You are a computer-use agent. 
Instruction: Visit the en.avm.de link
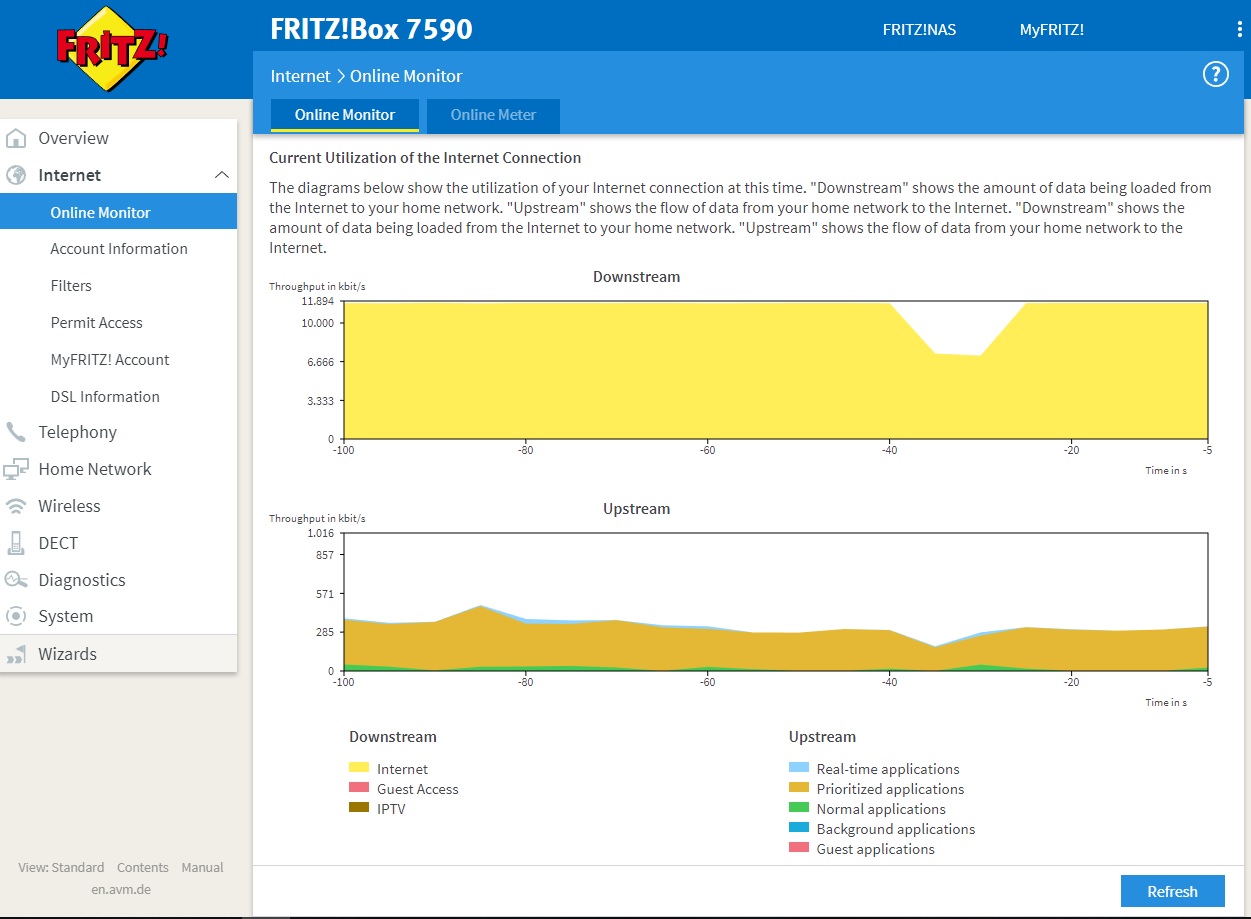point(121,888)
